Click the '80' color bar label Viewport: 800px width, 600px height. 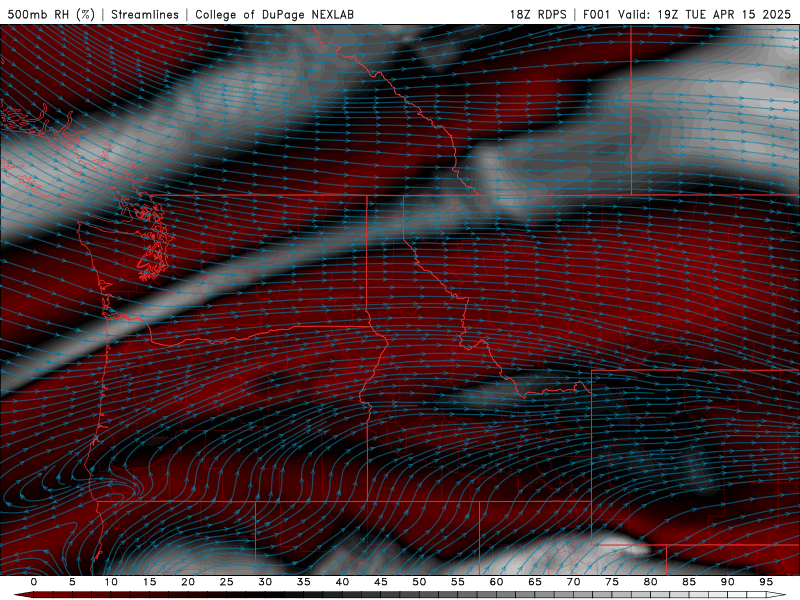[651, 582]
